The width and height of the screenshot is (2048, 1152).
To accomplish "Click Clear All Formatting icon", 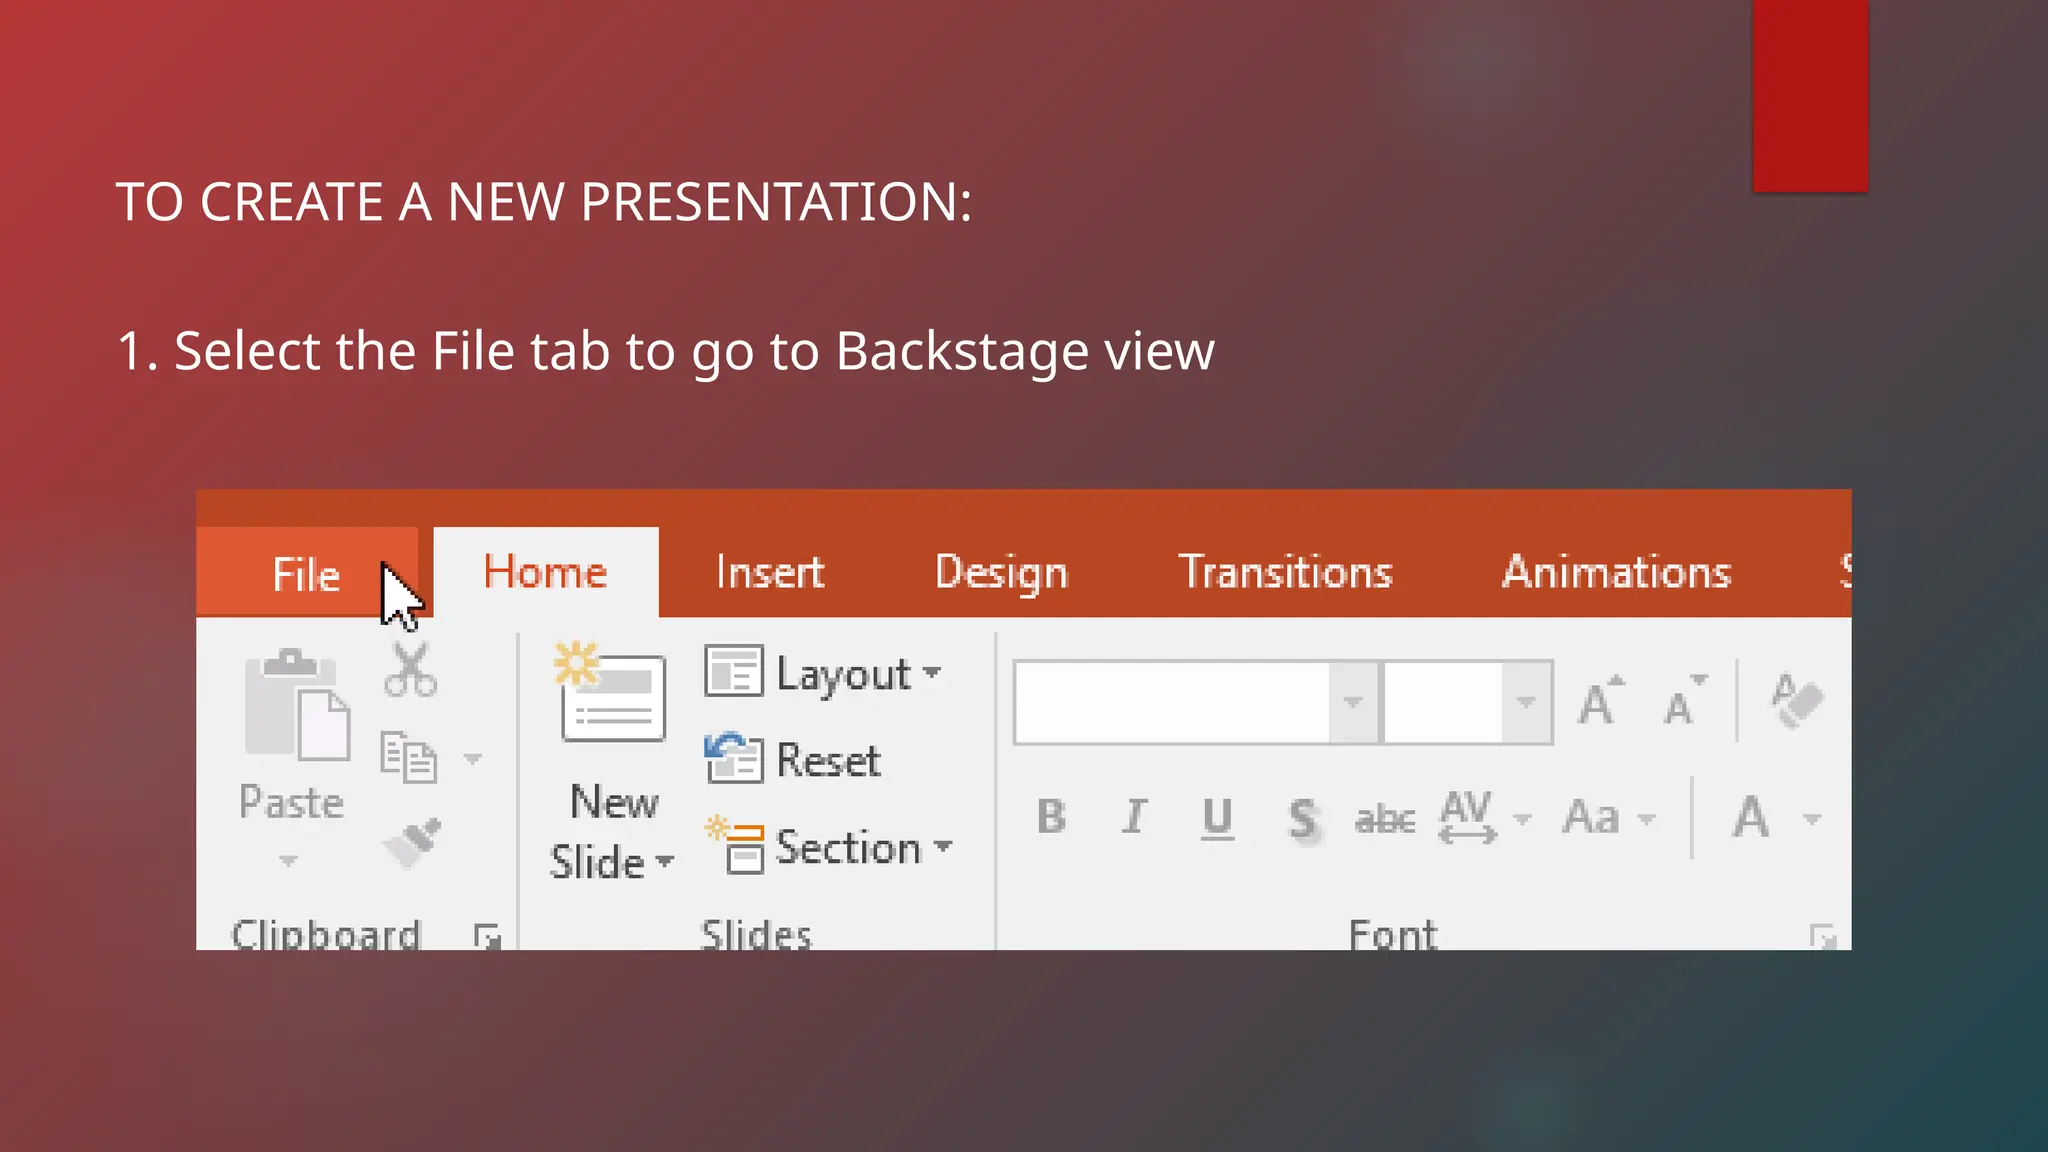I will 1797,700.
